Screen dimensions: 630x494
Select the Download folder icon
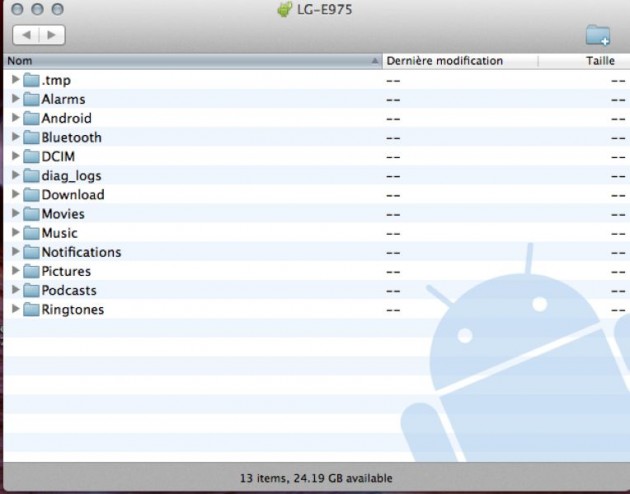pyautogui.click(x=31, y=195)
